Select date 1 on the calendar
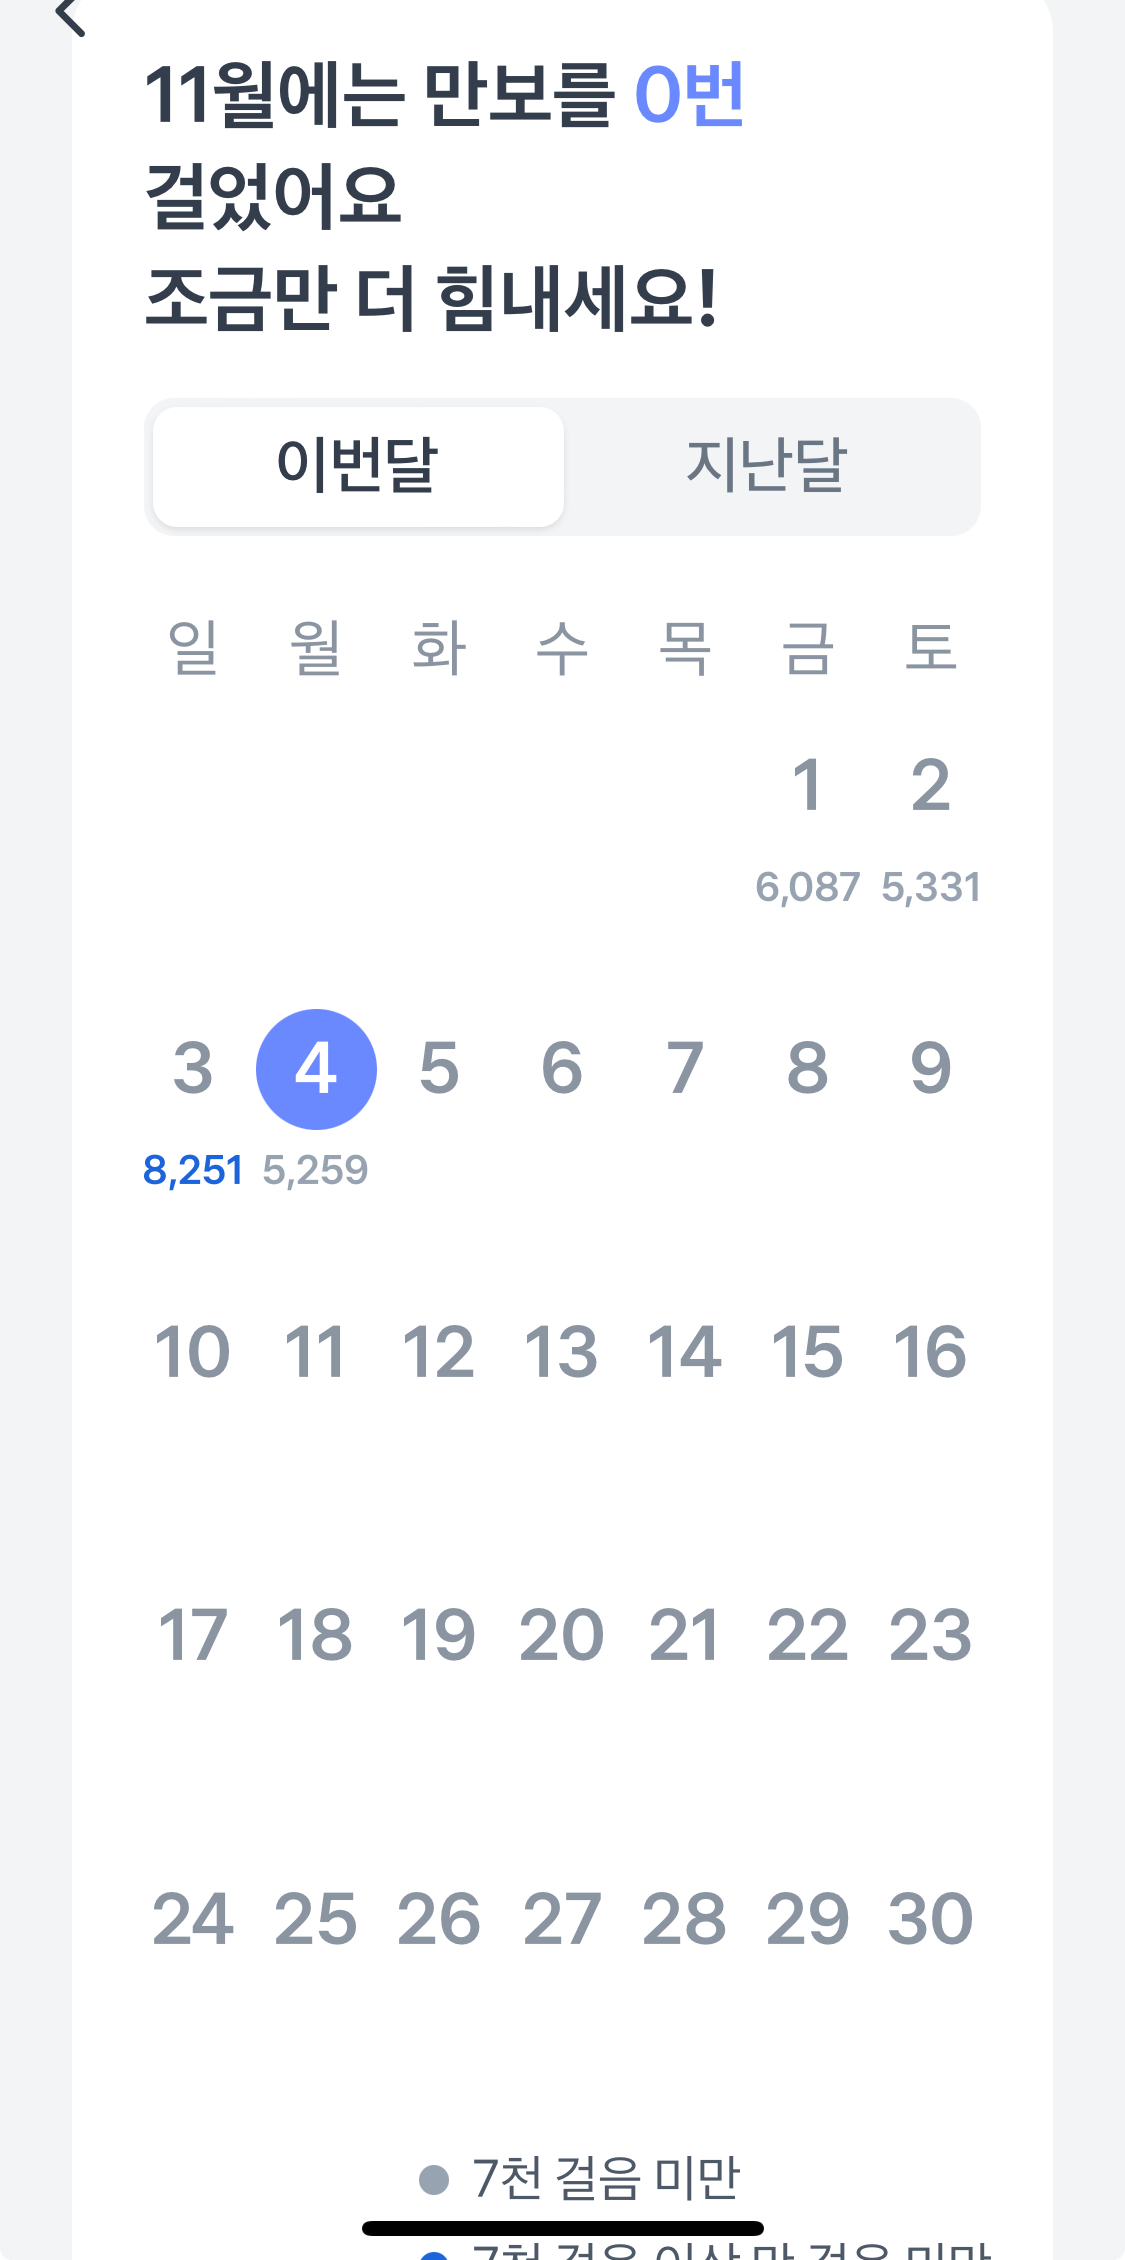This screenshot has width=1125, height=2260. point(807,786)
